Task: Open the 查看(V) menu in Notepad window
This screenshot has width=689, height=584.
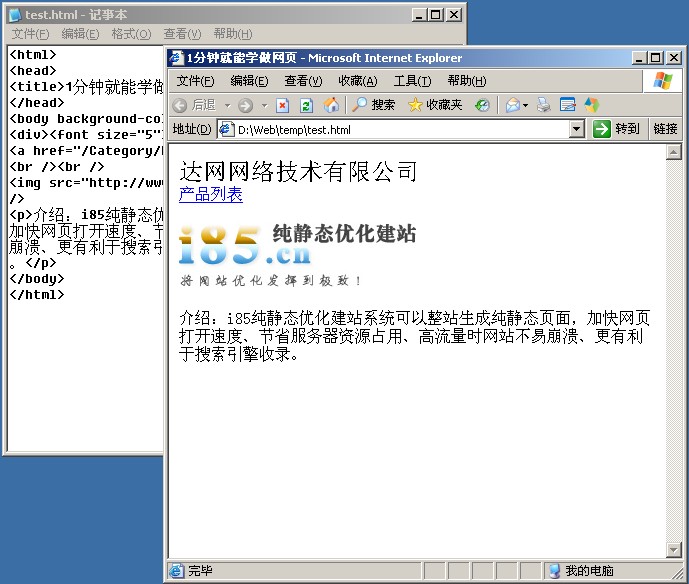Action: pyautogui.click(x=182, y=34)
